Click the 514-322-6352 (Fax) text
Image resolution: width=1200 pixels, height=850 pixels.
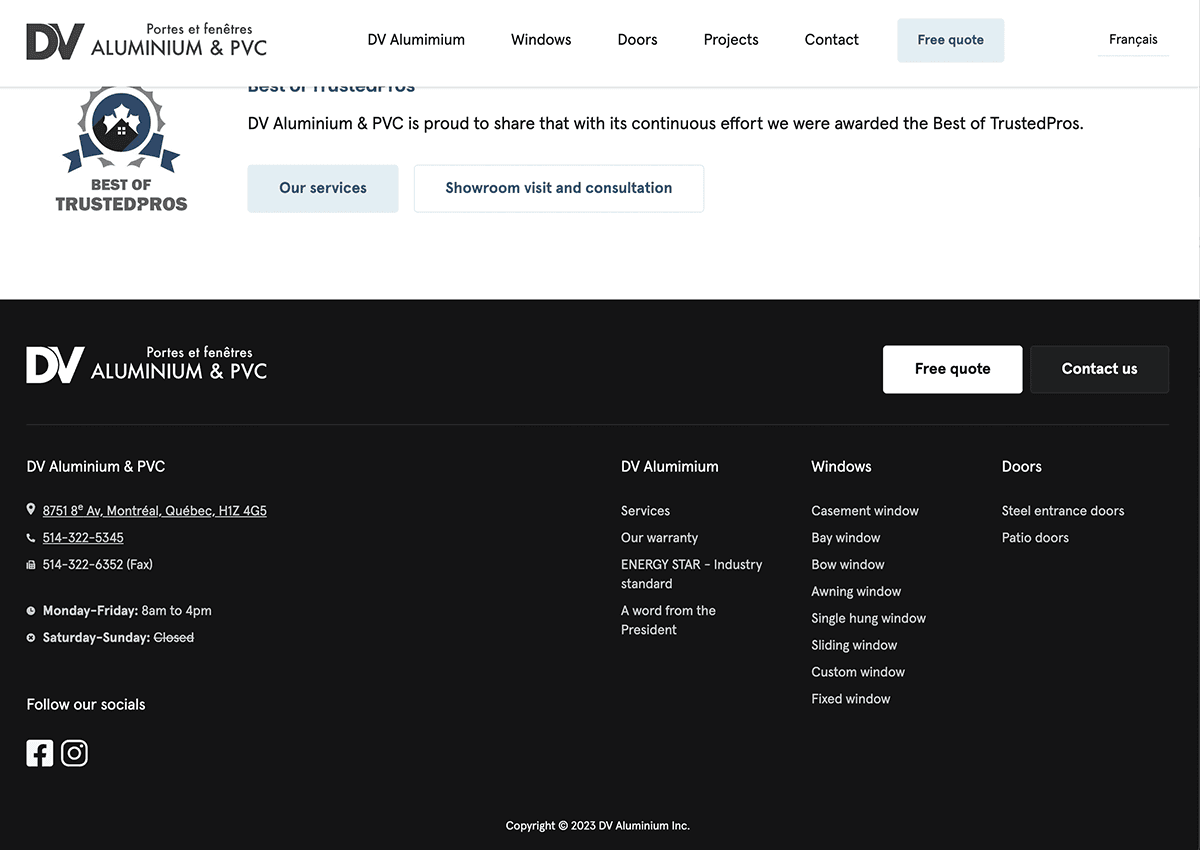click(98, 565)
